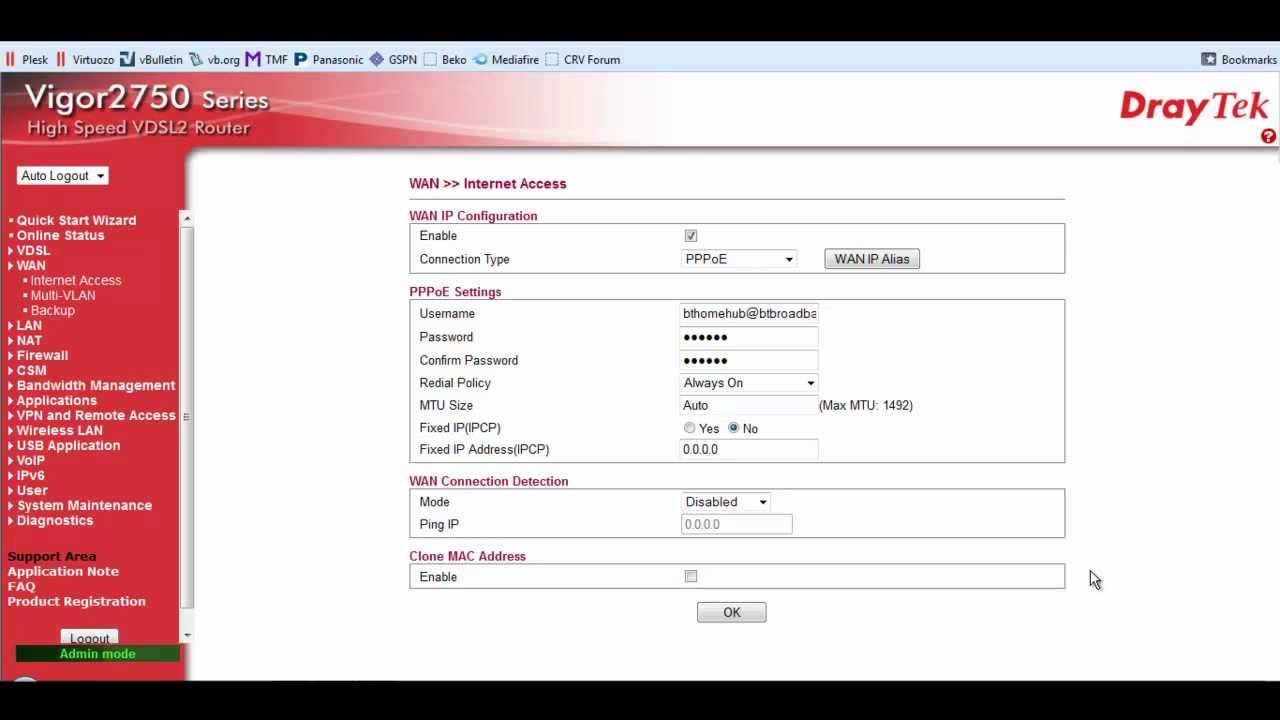The height and width of the screenshot is (720, 1280).
Task: Click the Password input field
Action: 749,337
